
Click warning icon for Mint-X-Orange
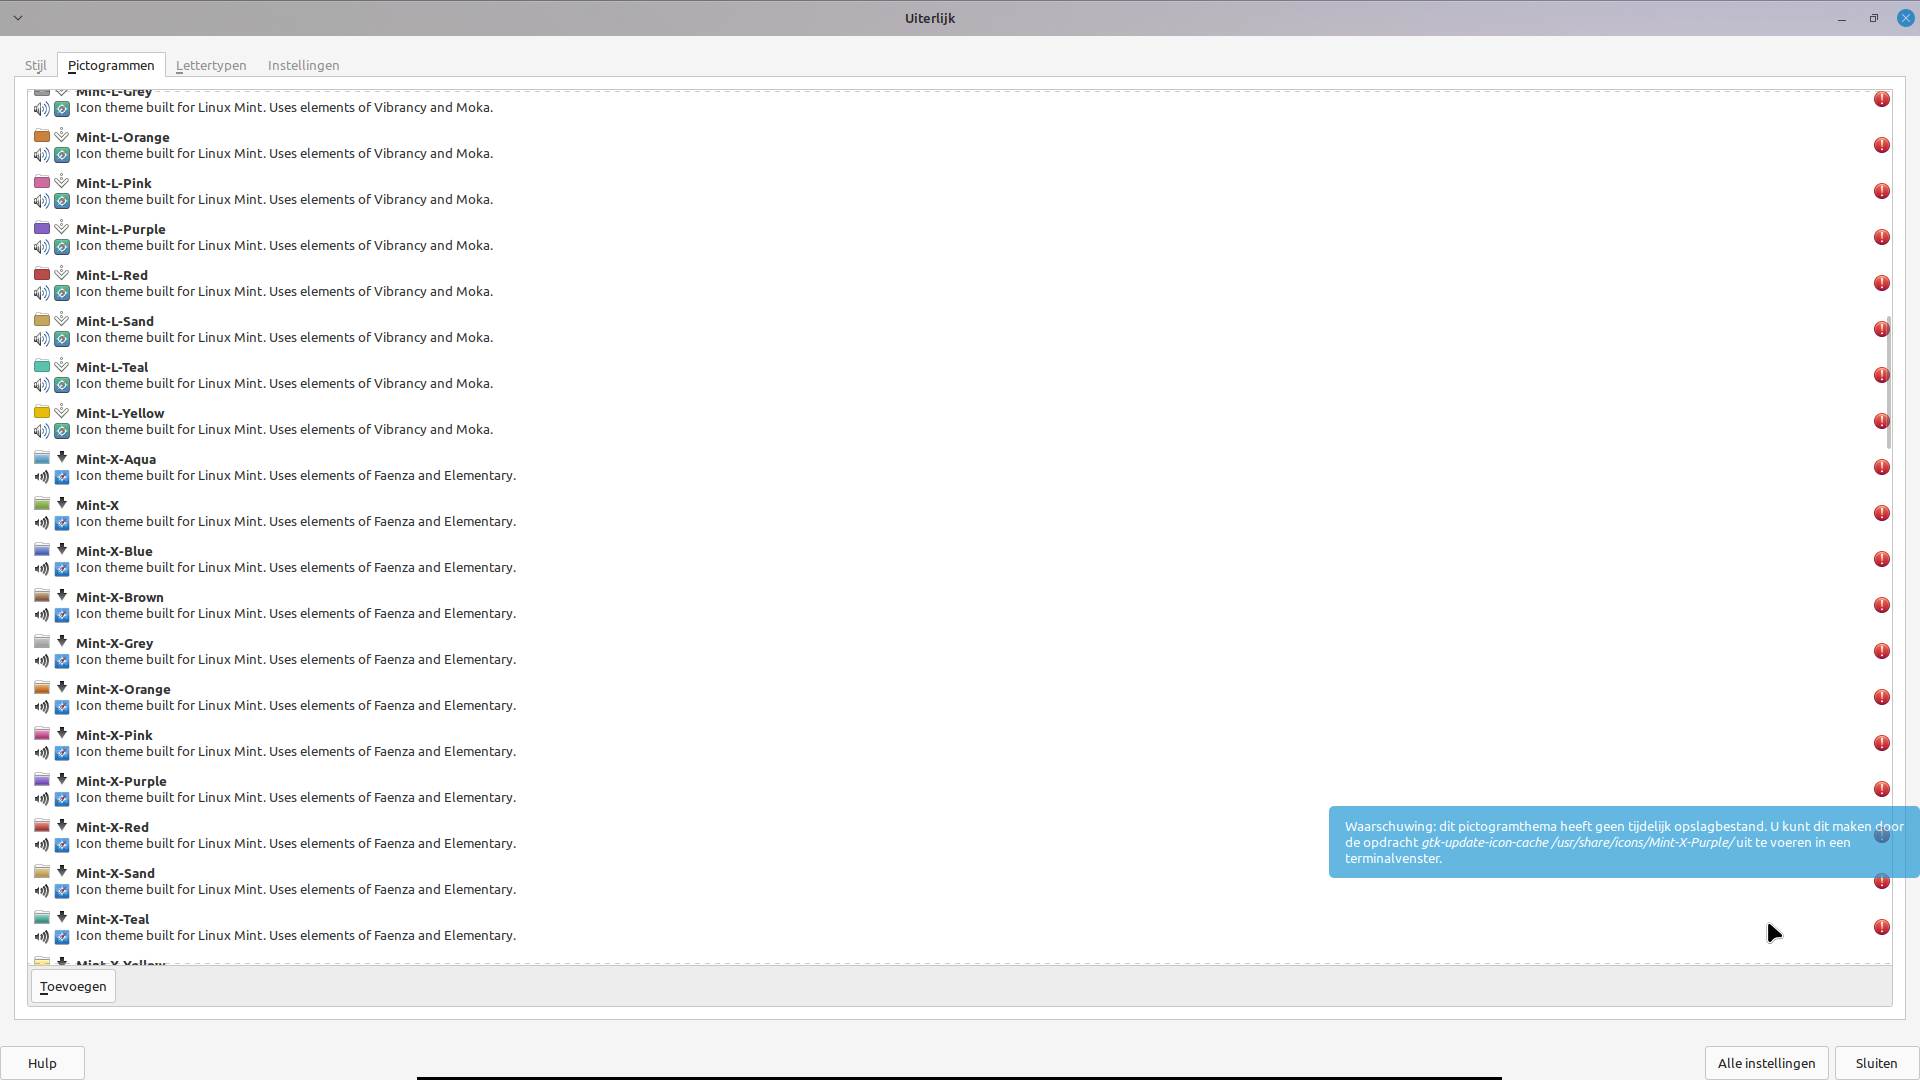[1882, 697]
